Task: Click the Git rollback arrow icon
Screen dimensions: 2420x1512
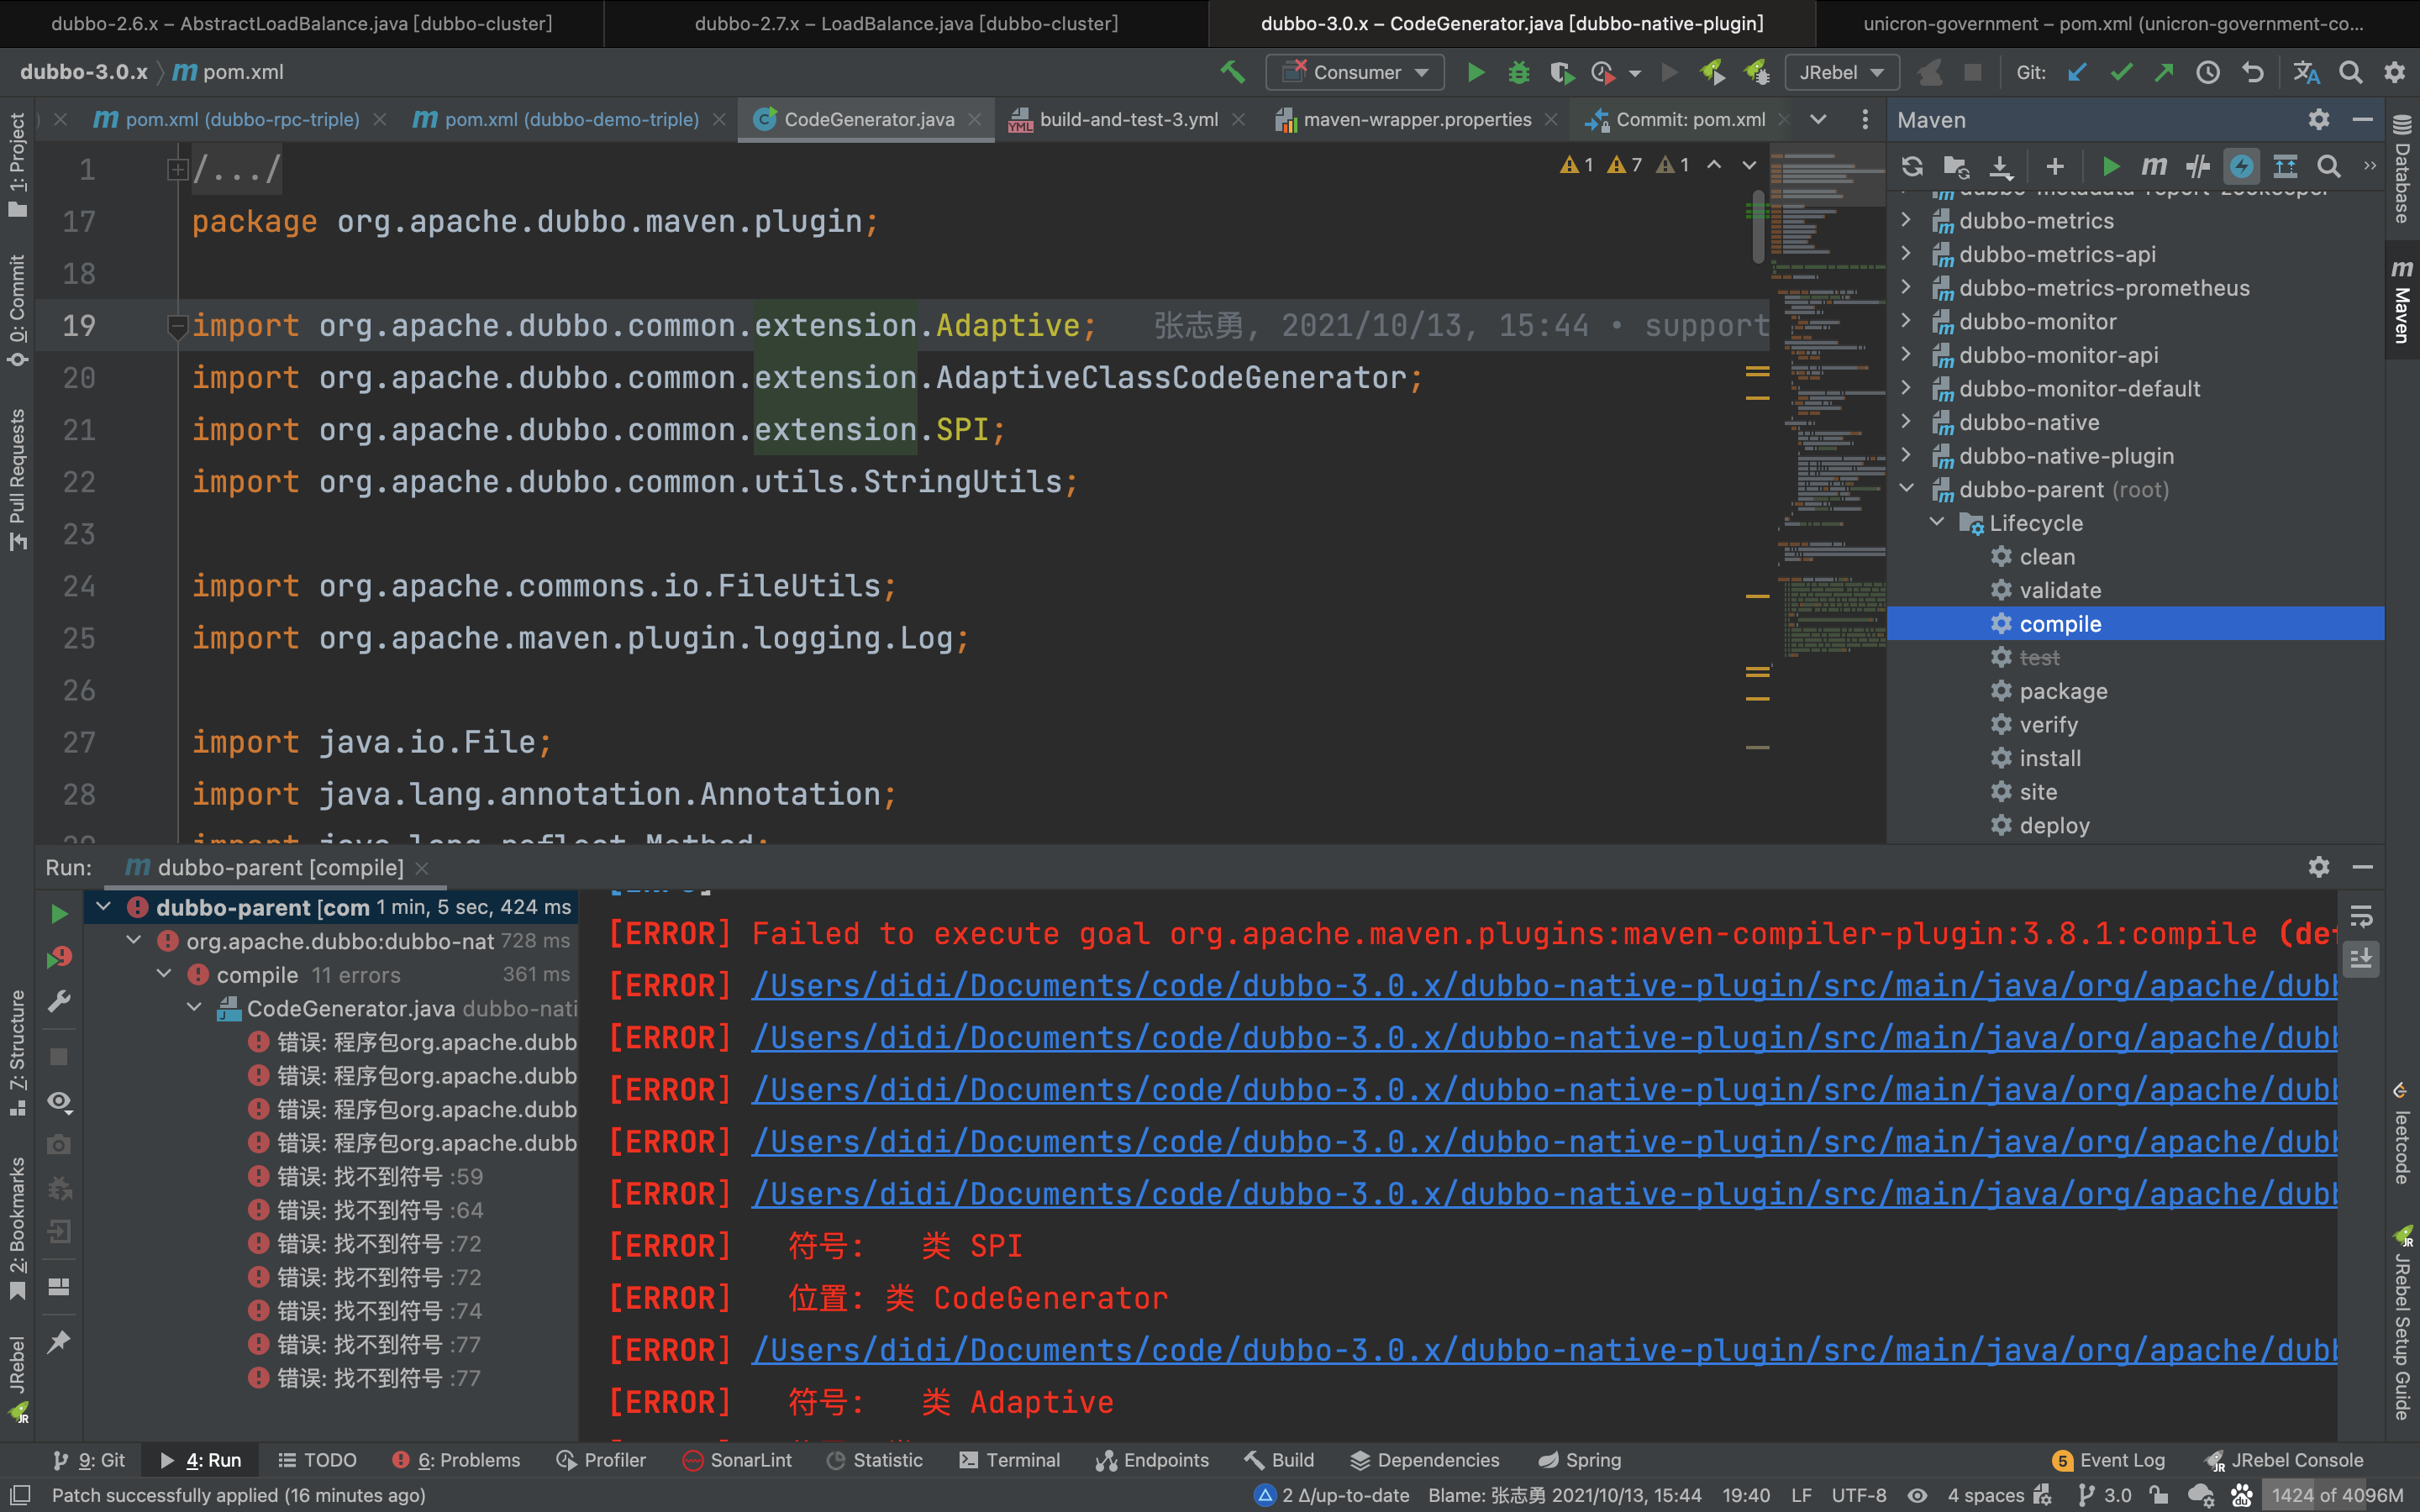Action: [2252, 72]
